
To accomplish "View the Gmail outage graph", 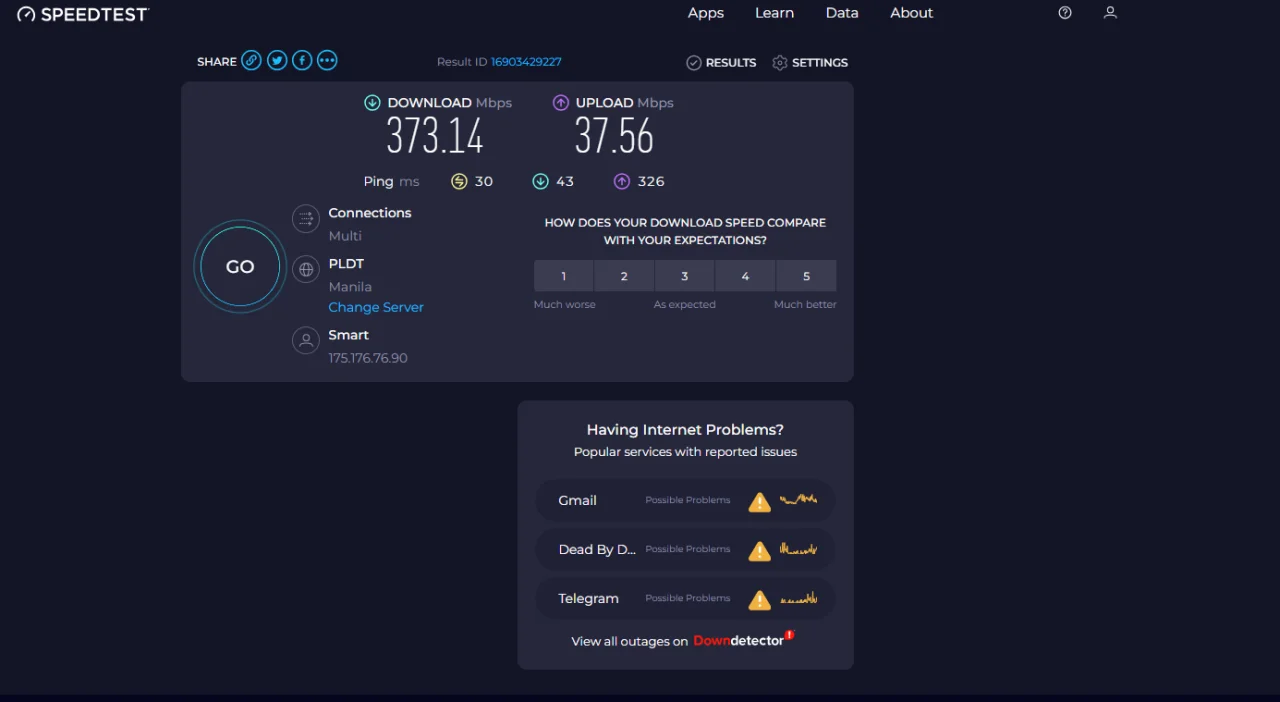I will 799,499.
